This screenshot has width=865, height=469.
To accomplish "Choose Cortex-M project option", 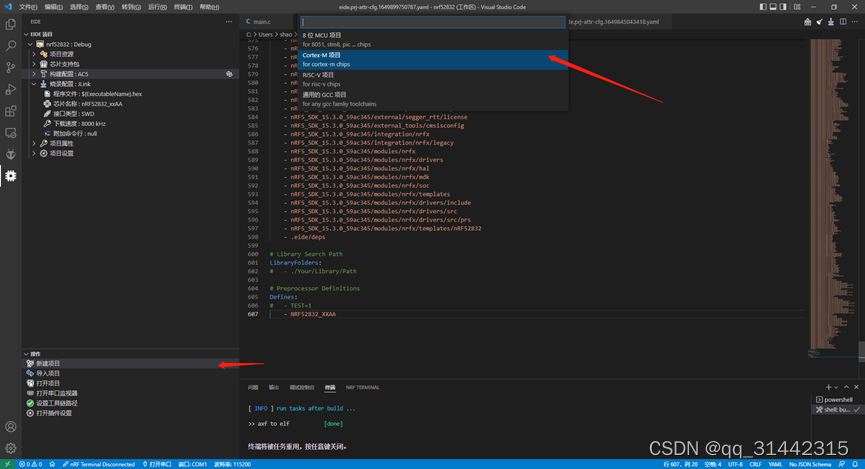I will (433, 60).
